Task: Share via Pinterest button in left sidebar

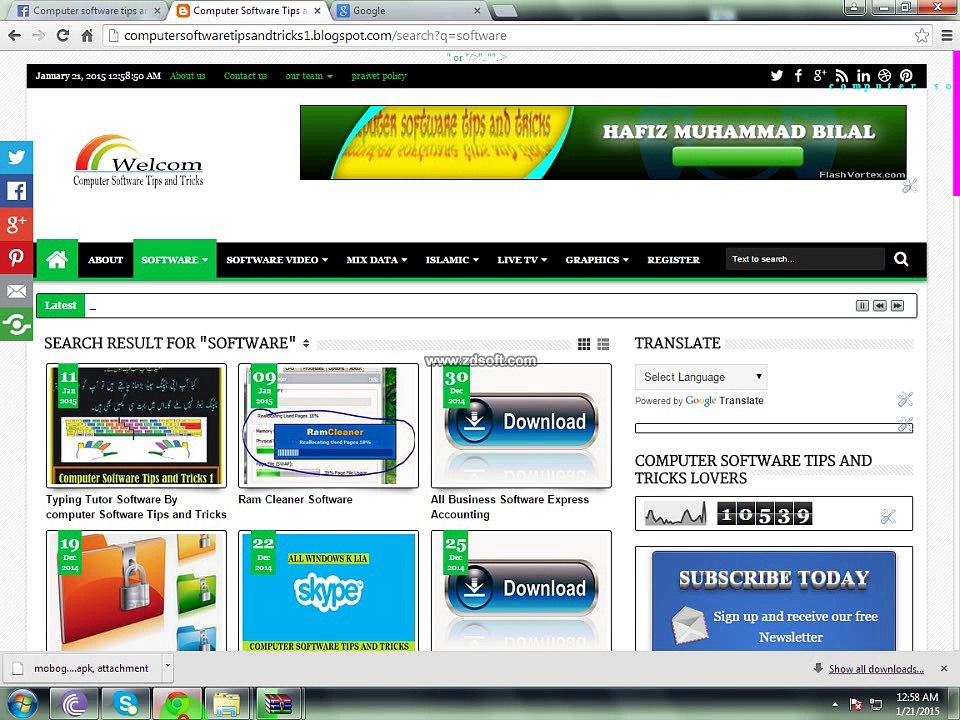Action: [x=16, y=258]
